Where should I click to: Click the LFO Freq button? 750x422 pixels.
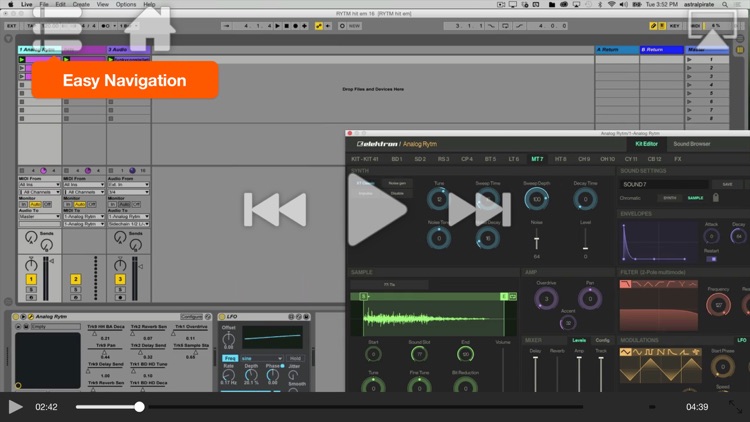(x=230, y=358)
